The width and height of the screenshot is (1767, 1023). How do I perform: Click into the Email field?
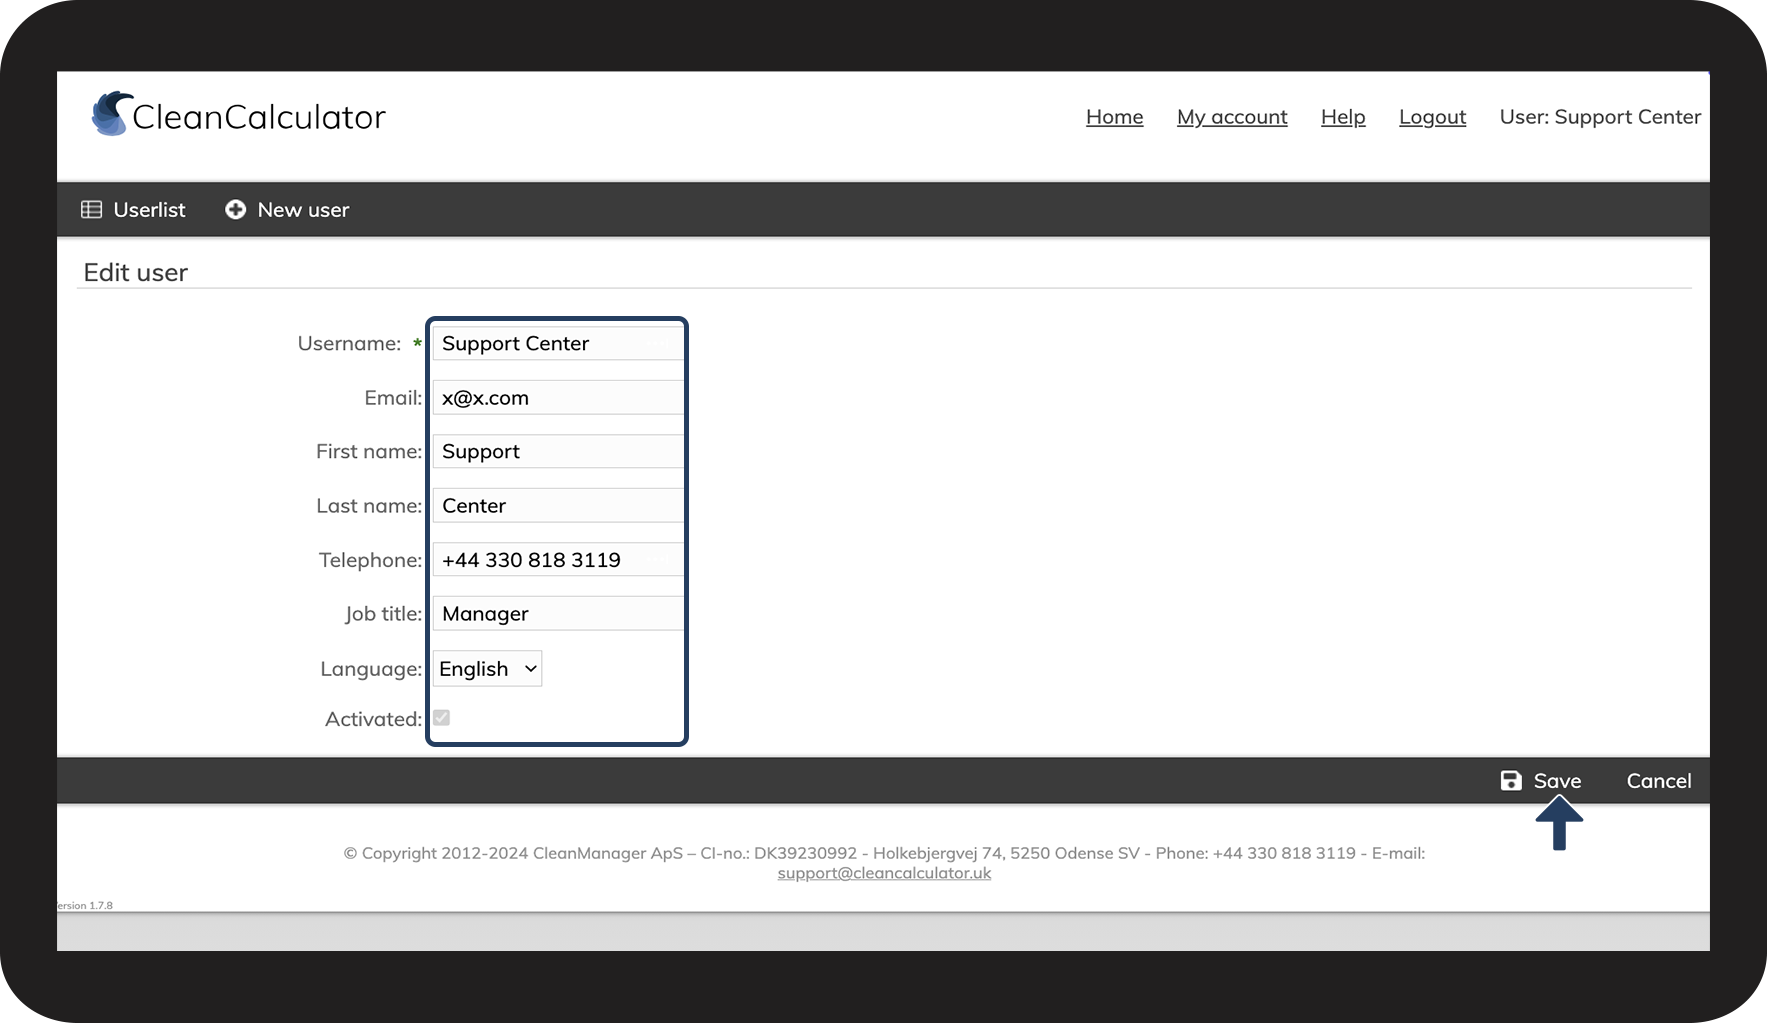558,398
